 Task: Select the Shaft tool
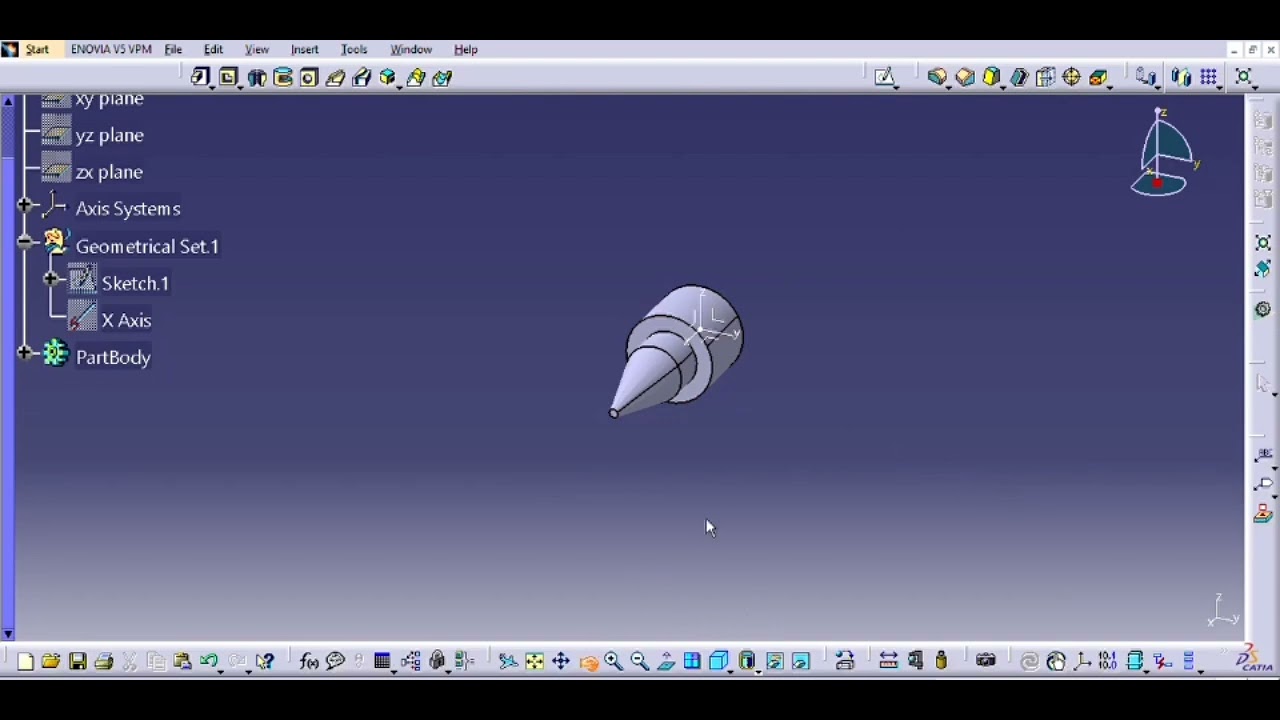257,78
